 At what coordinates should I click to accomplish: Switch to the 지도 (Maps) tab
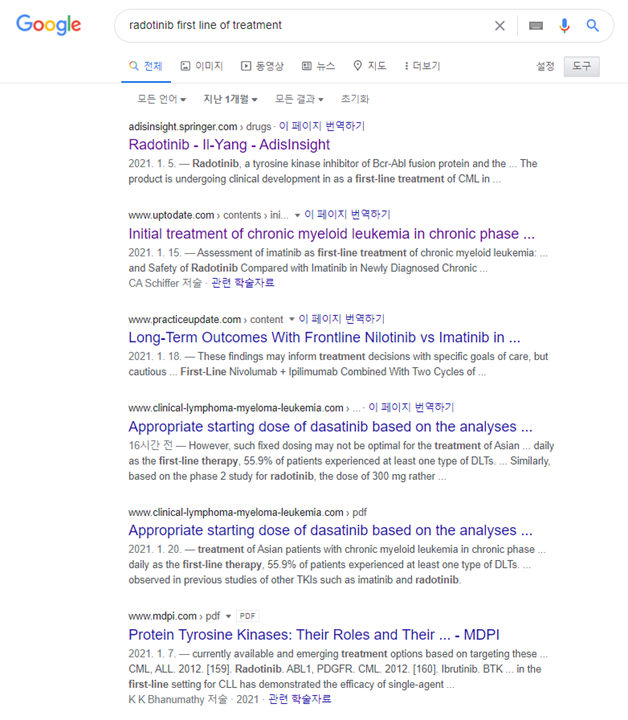pyautogui.click(x=370, y=66)
